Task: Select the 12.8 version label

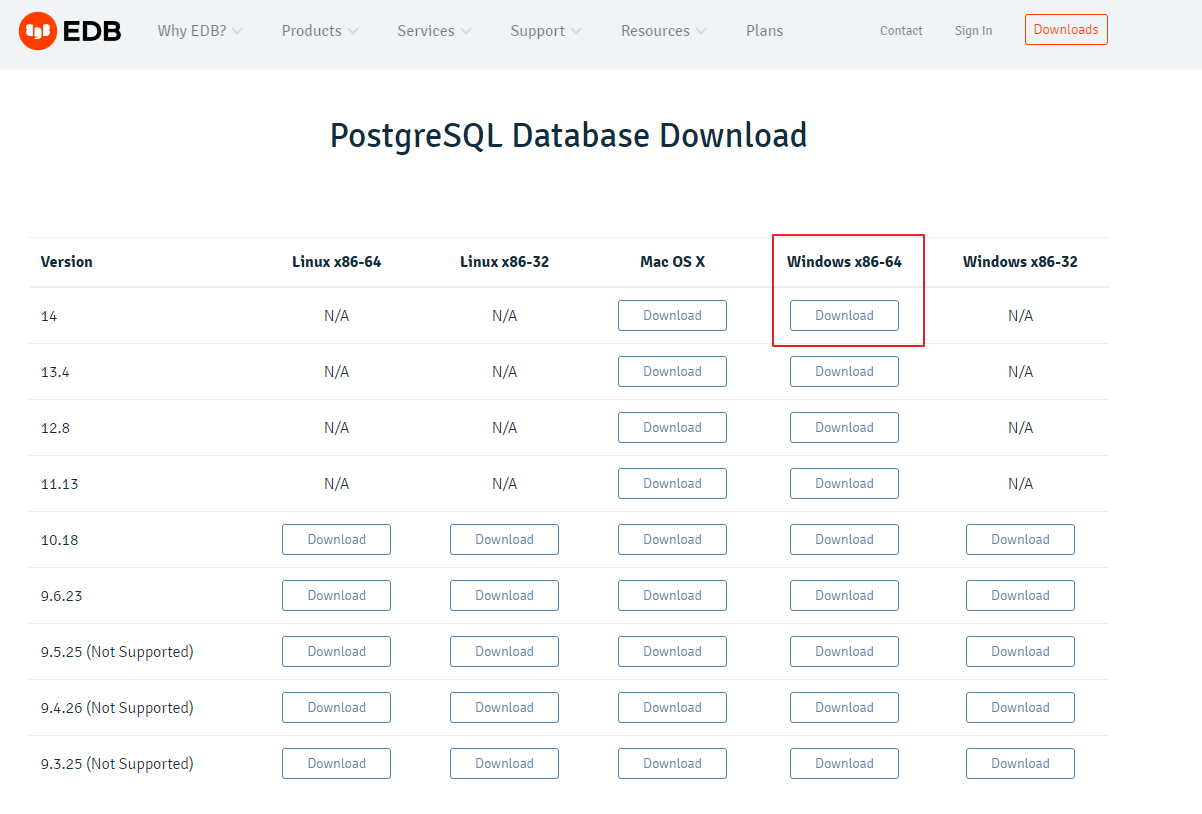Action: (55, 428)
